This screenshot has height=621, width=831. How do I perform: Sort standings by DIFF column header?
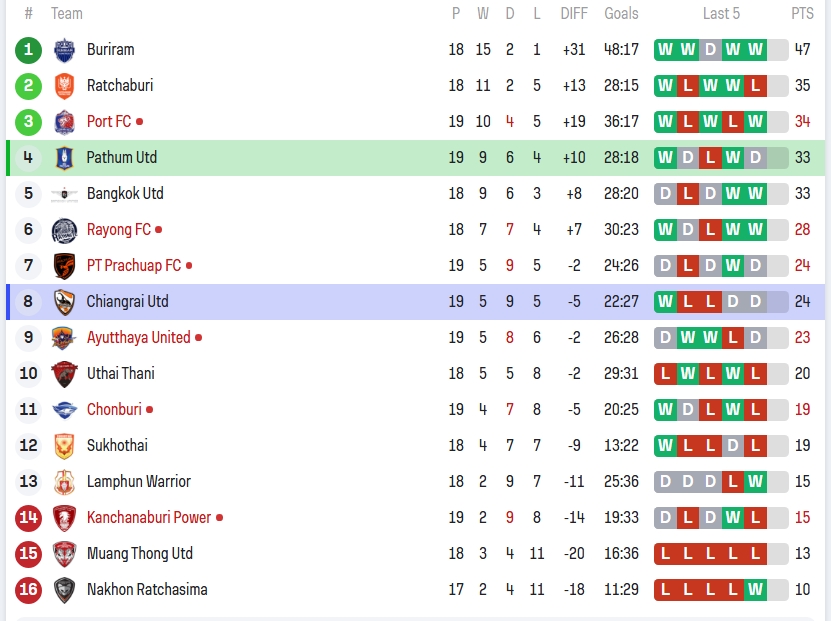click(x=574, y=13)
